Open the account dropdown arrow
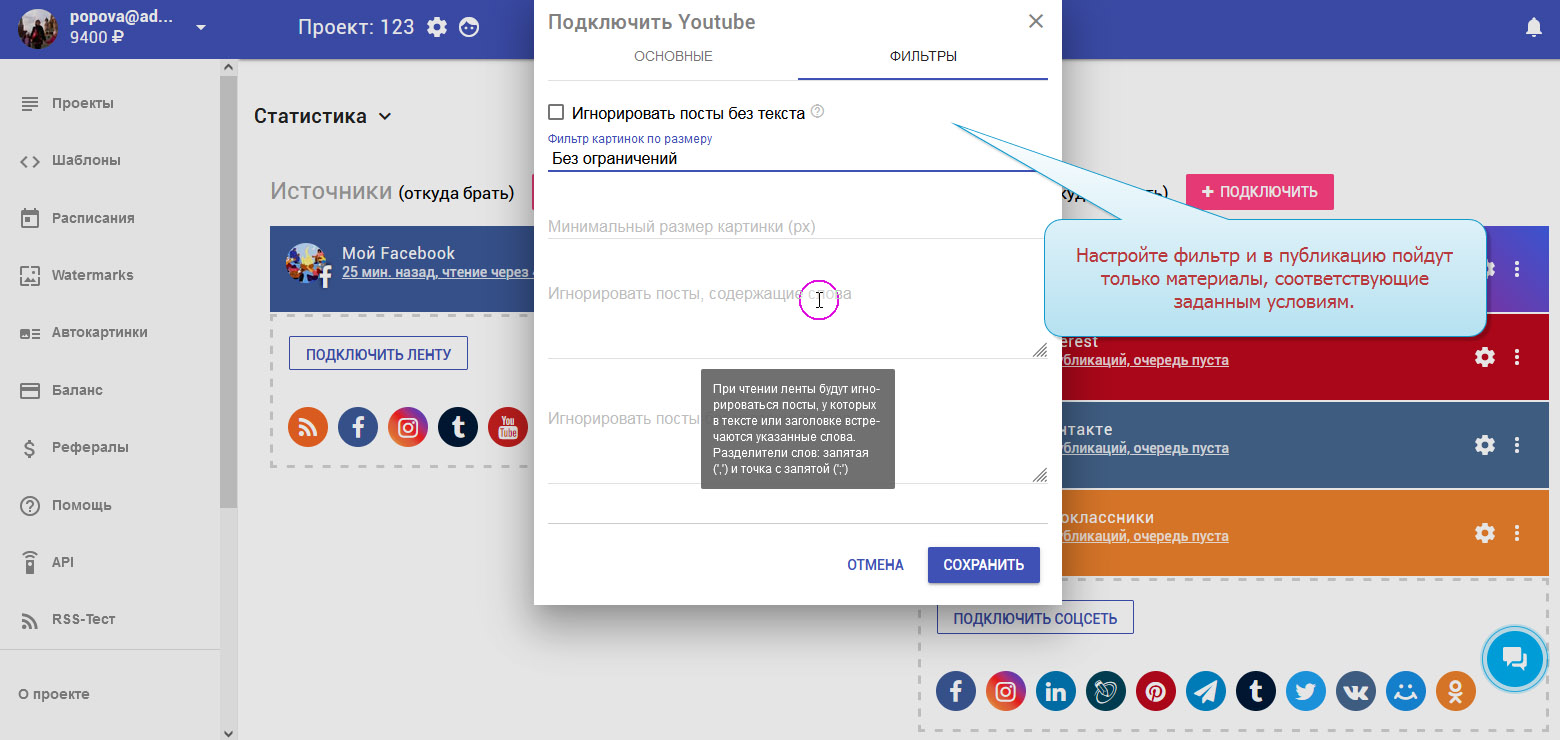 (x=201, y=27)
